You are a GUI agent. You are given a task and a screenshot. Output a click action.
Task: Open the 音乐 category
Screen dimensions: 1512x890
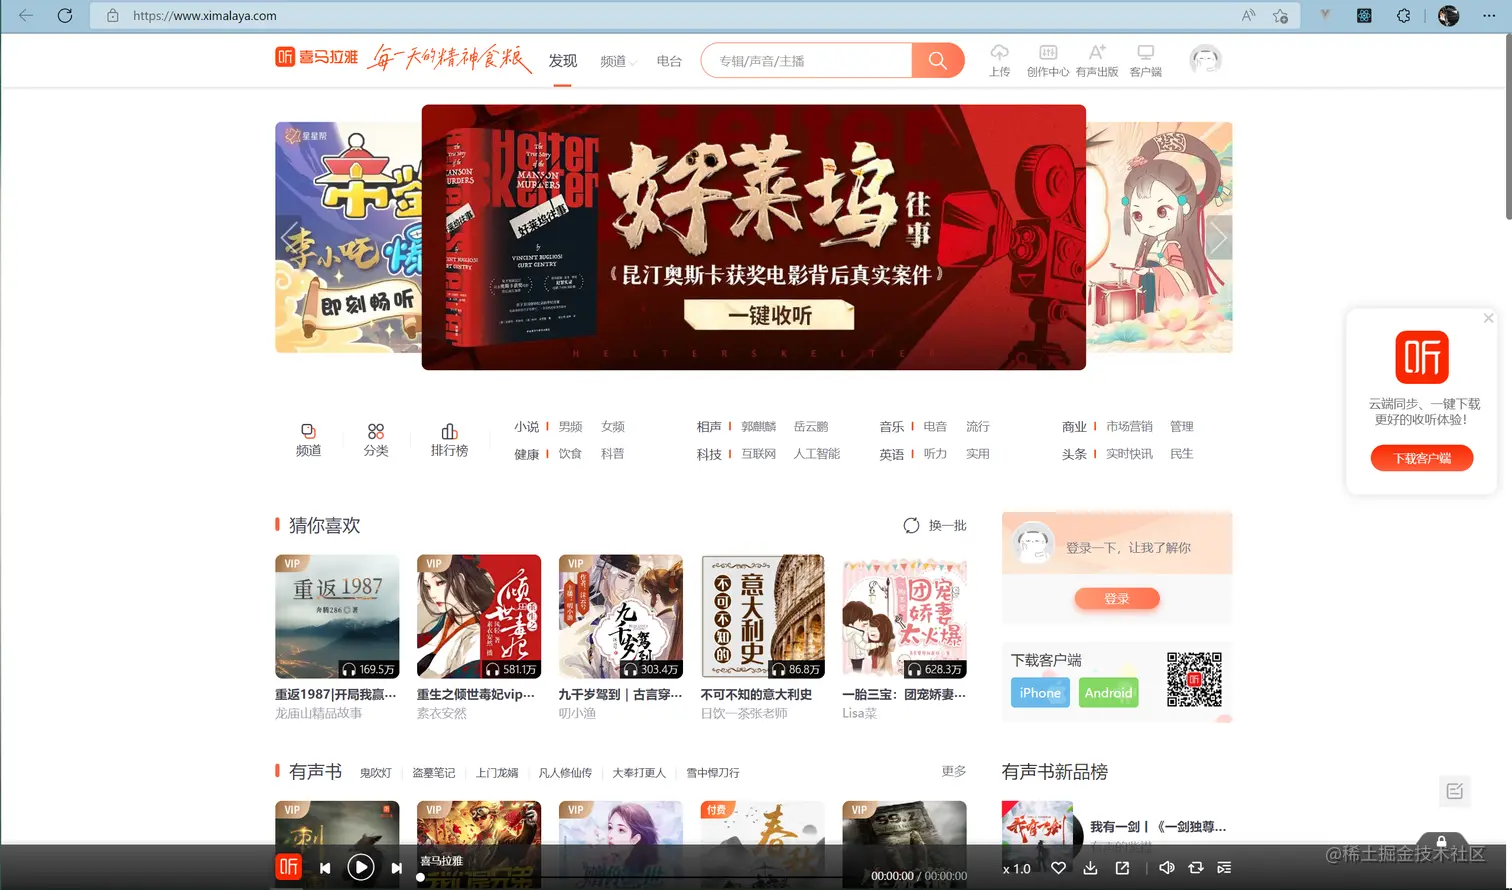[892, 426]
